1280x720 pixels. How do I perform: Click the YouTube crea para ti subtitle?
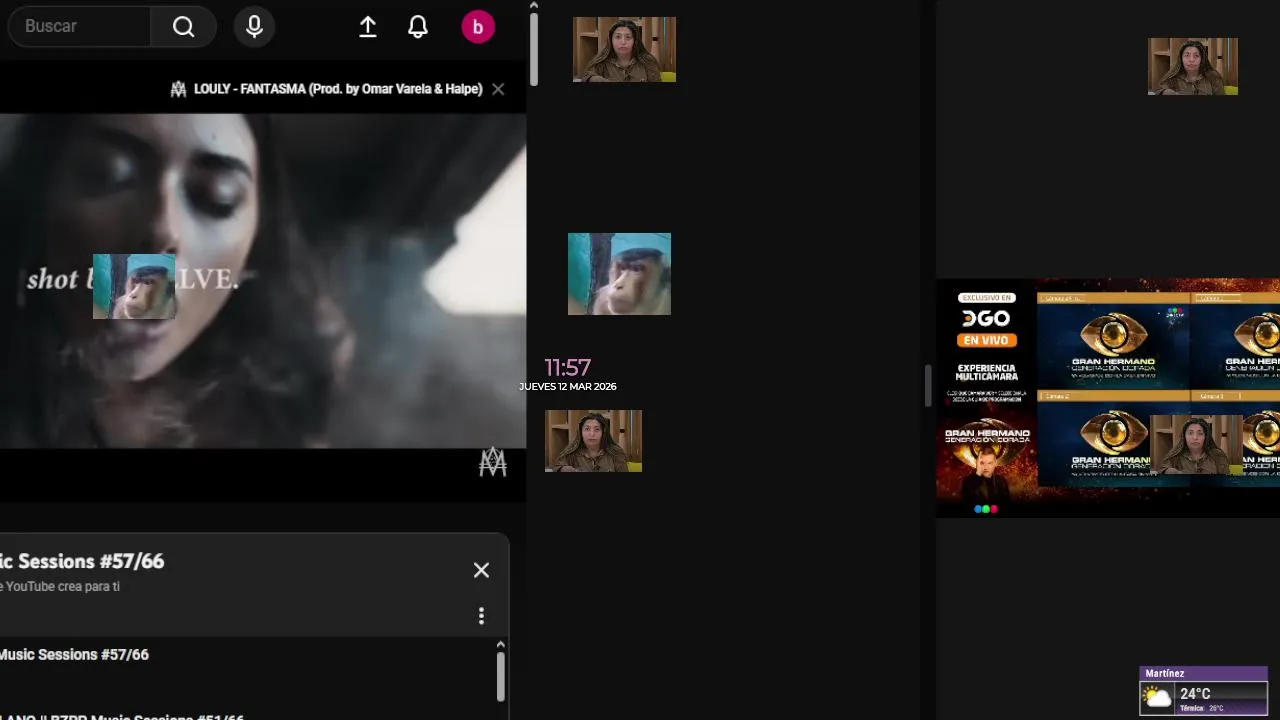[x=60, y=587]
